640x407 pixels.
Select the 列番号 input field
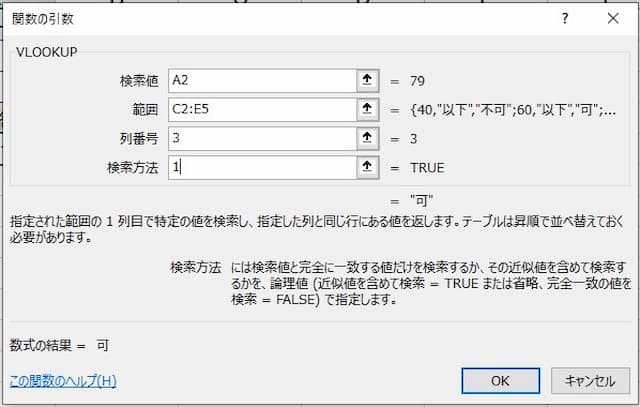(x=262, y=138)
